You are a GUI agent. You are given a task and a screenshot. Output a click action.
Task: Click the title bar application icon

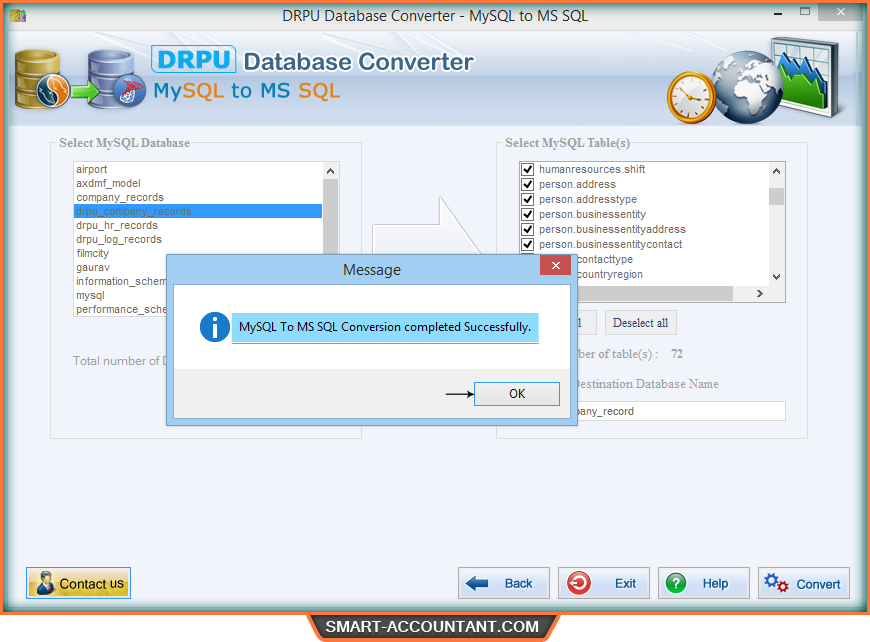[x=18, y=16]
